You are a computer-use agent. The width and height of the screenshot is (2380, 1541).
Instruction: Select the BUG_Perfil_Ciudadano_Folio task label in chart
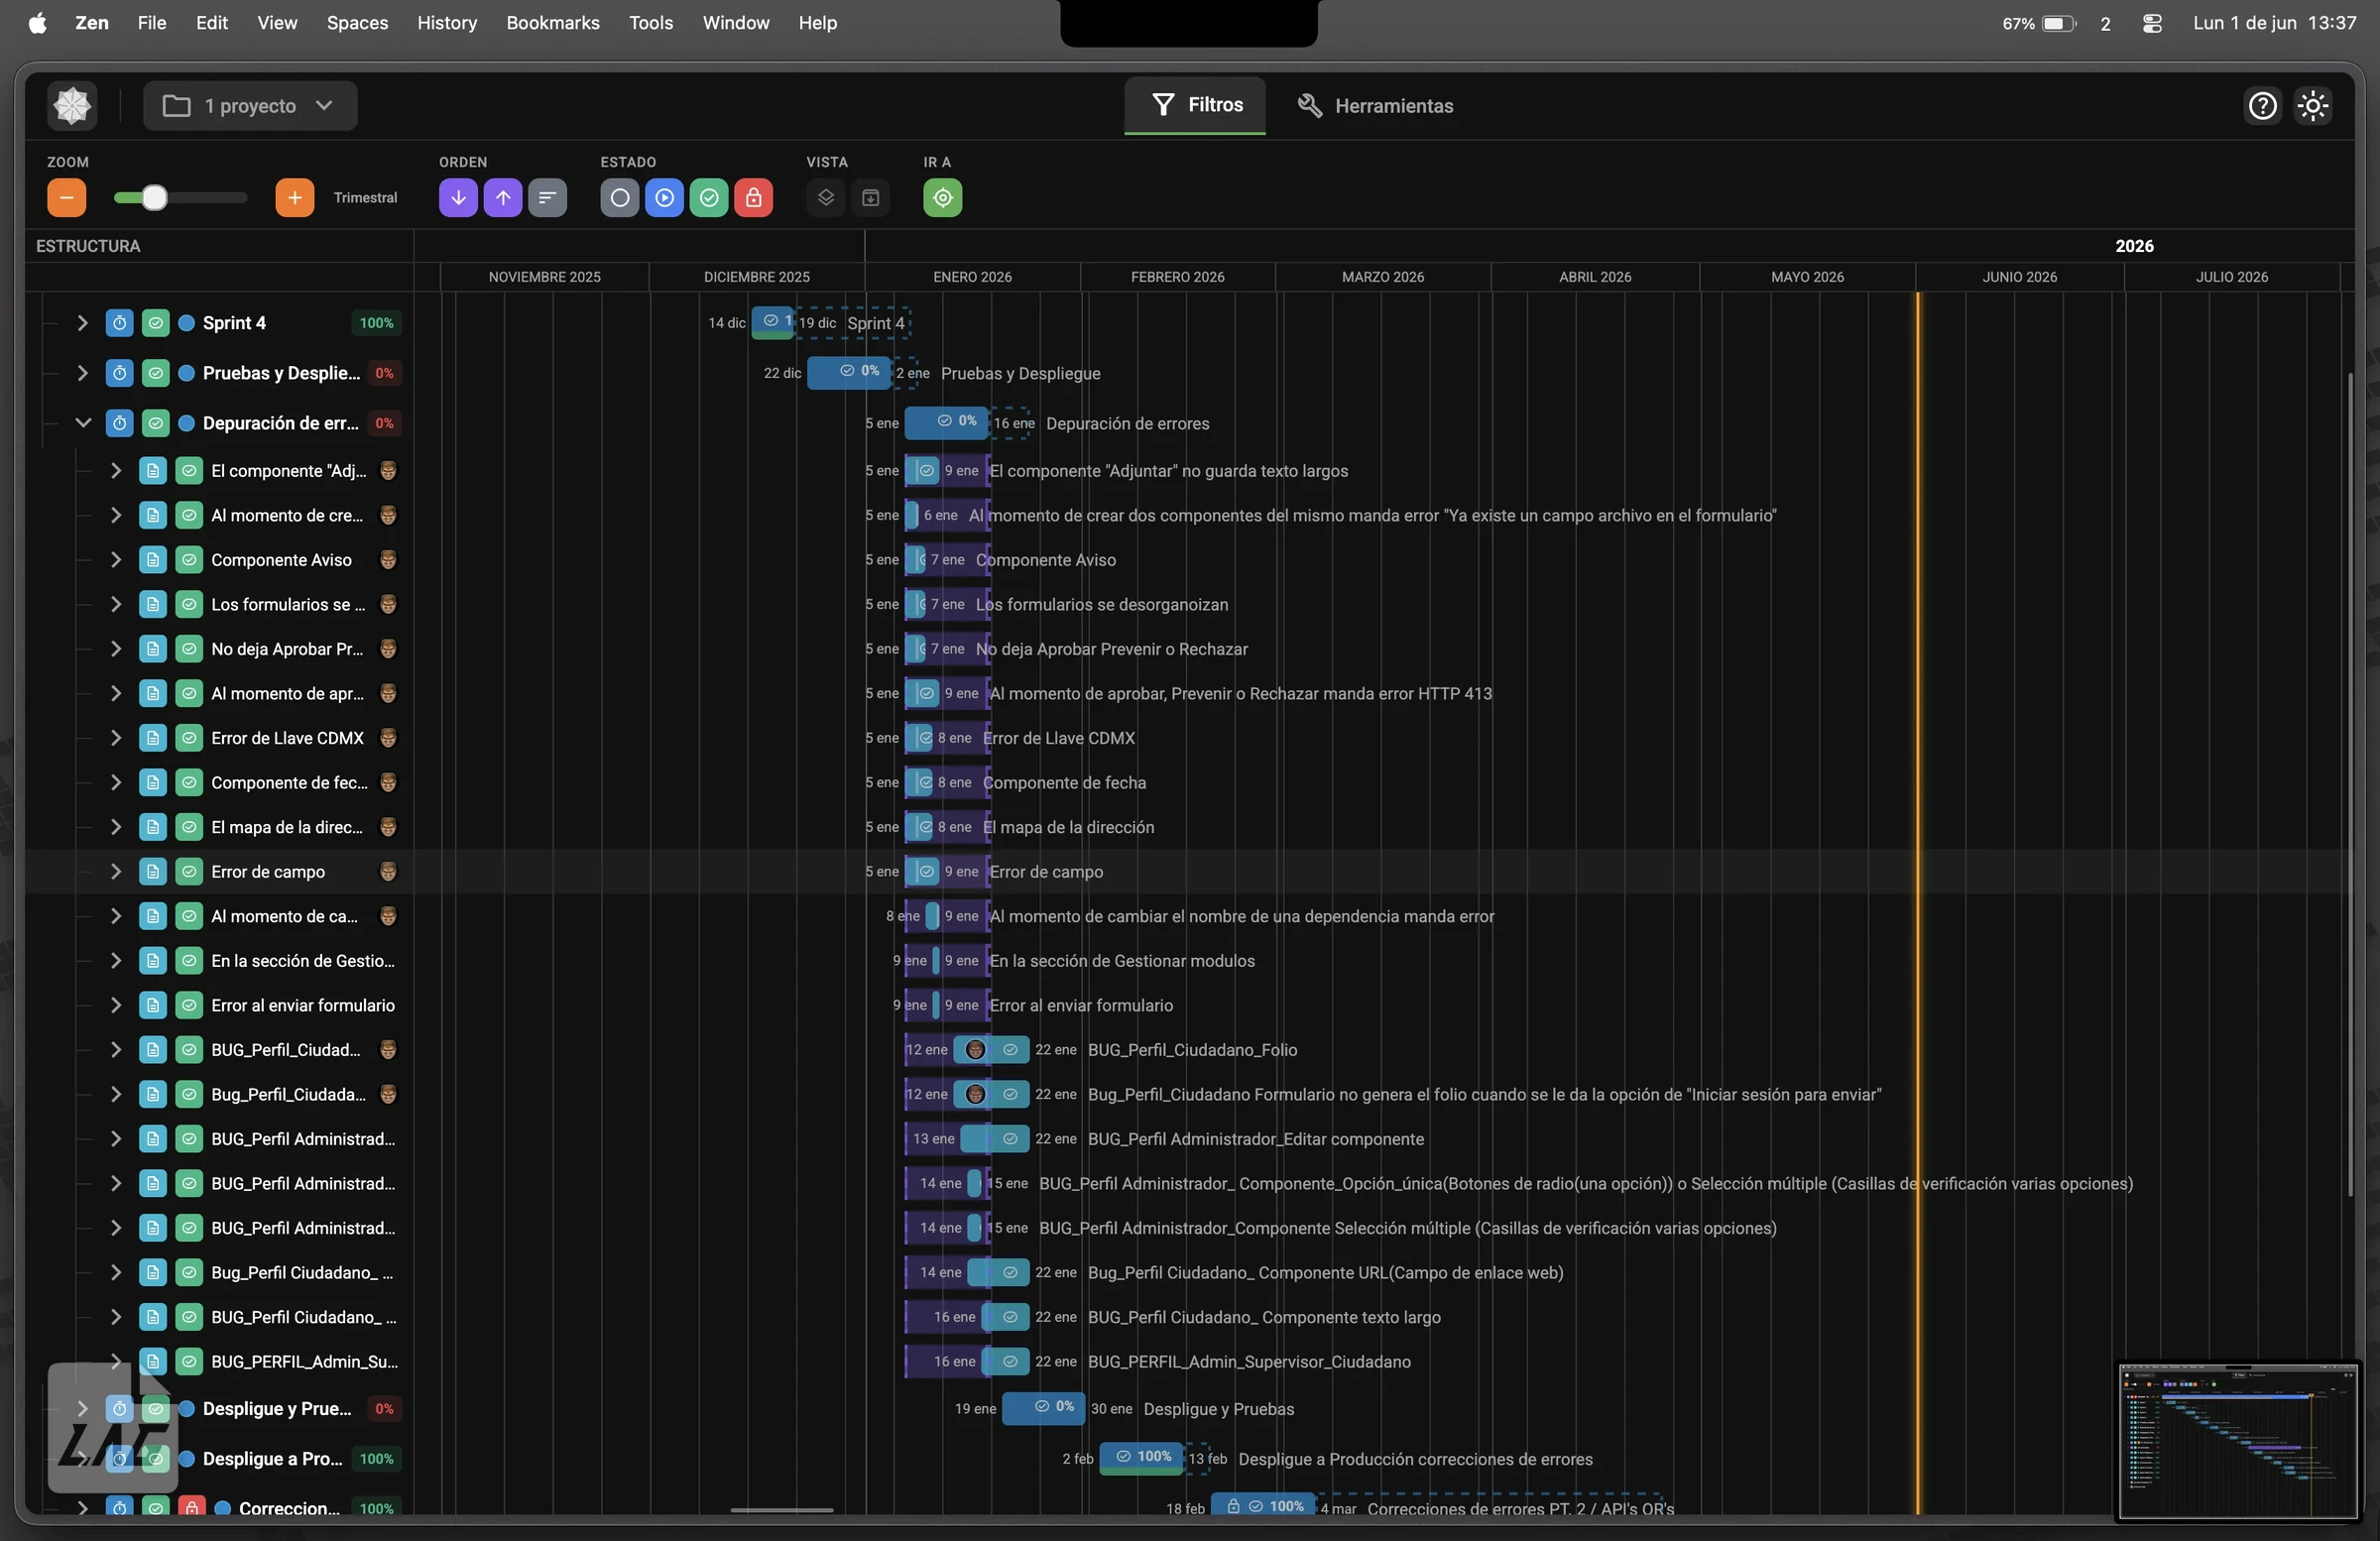point(1192,1050)
